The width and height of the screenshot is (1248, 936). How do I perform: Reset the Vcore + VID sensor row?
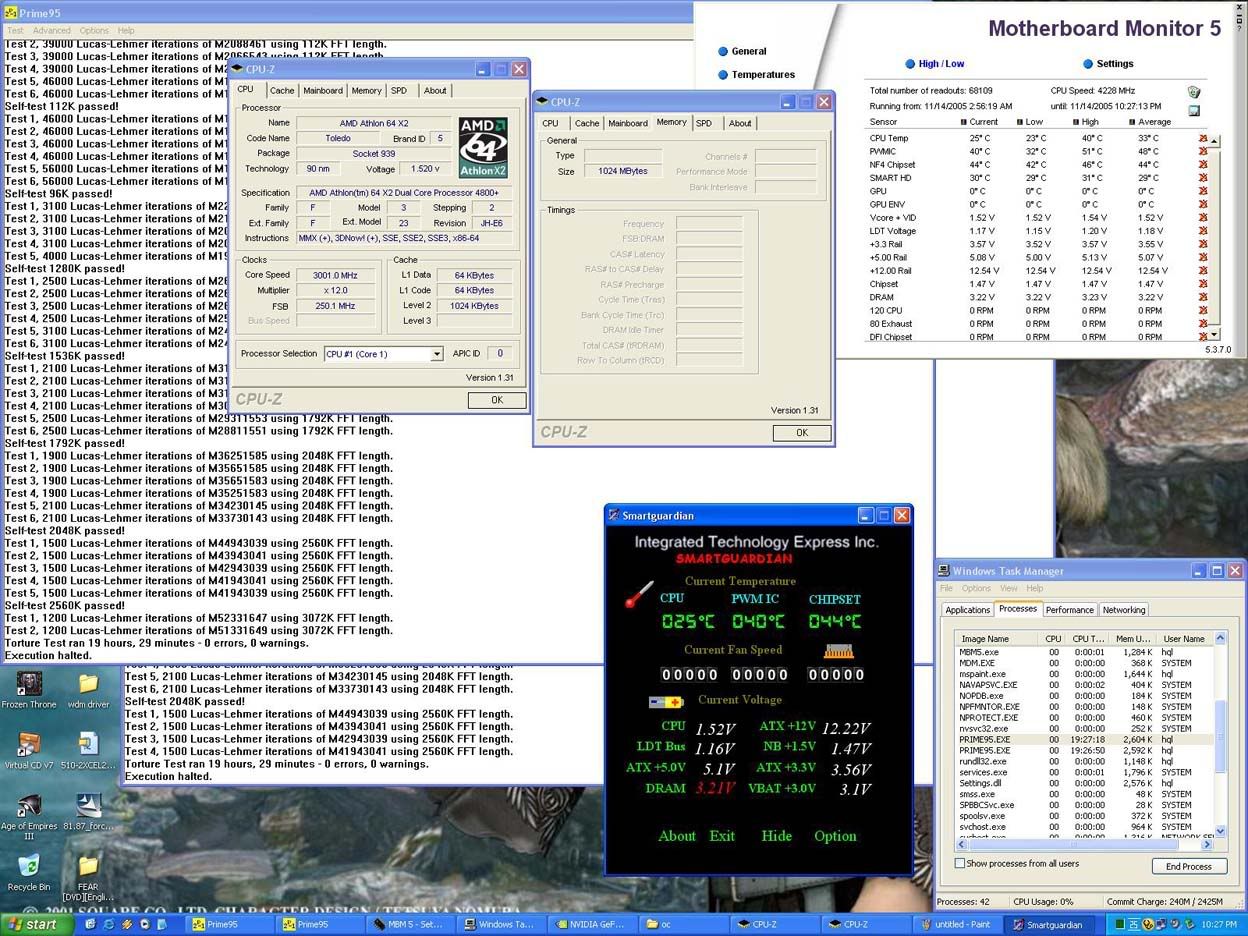coord(1203,217)
